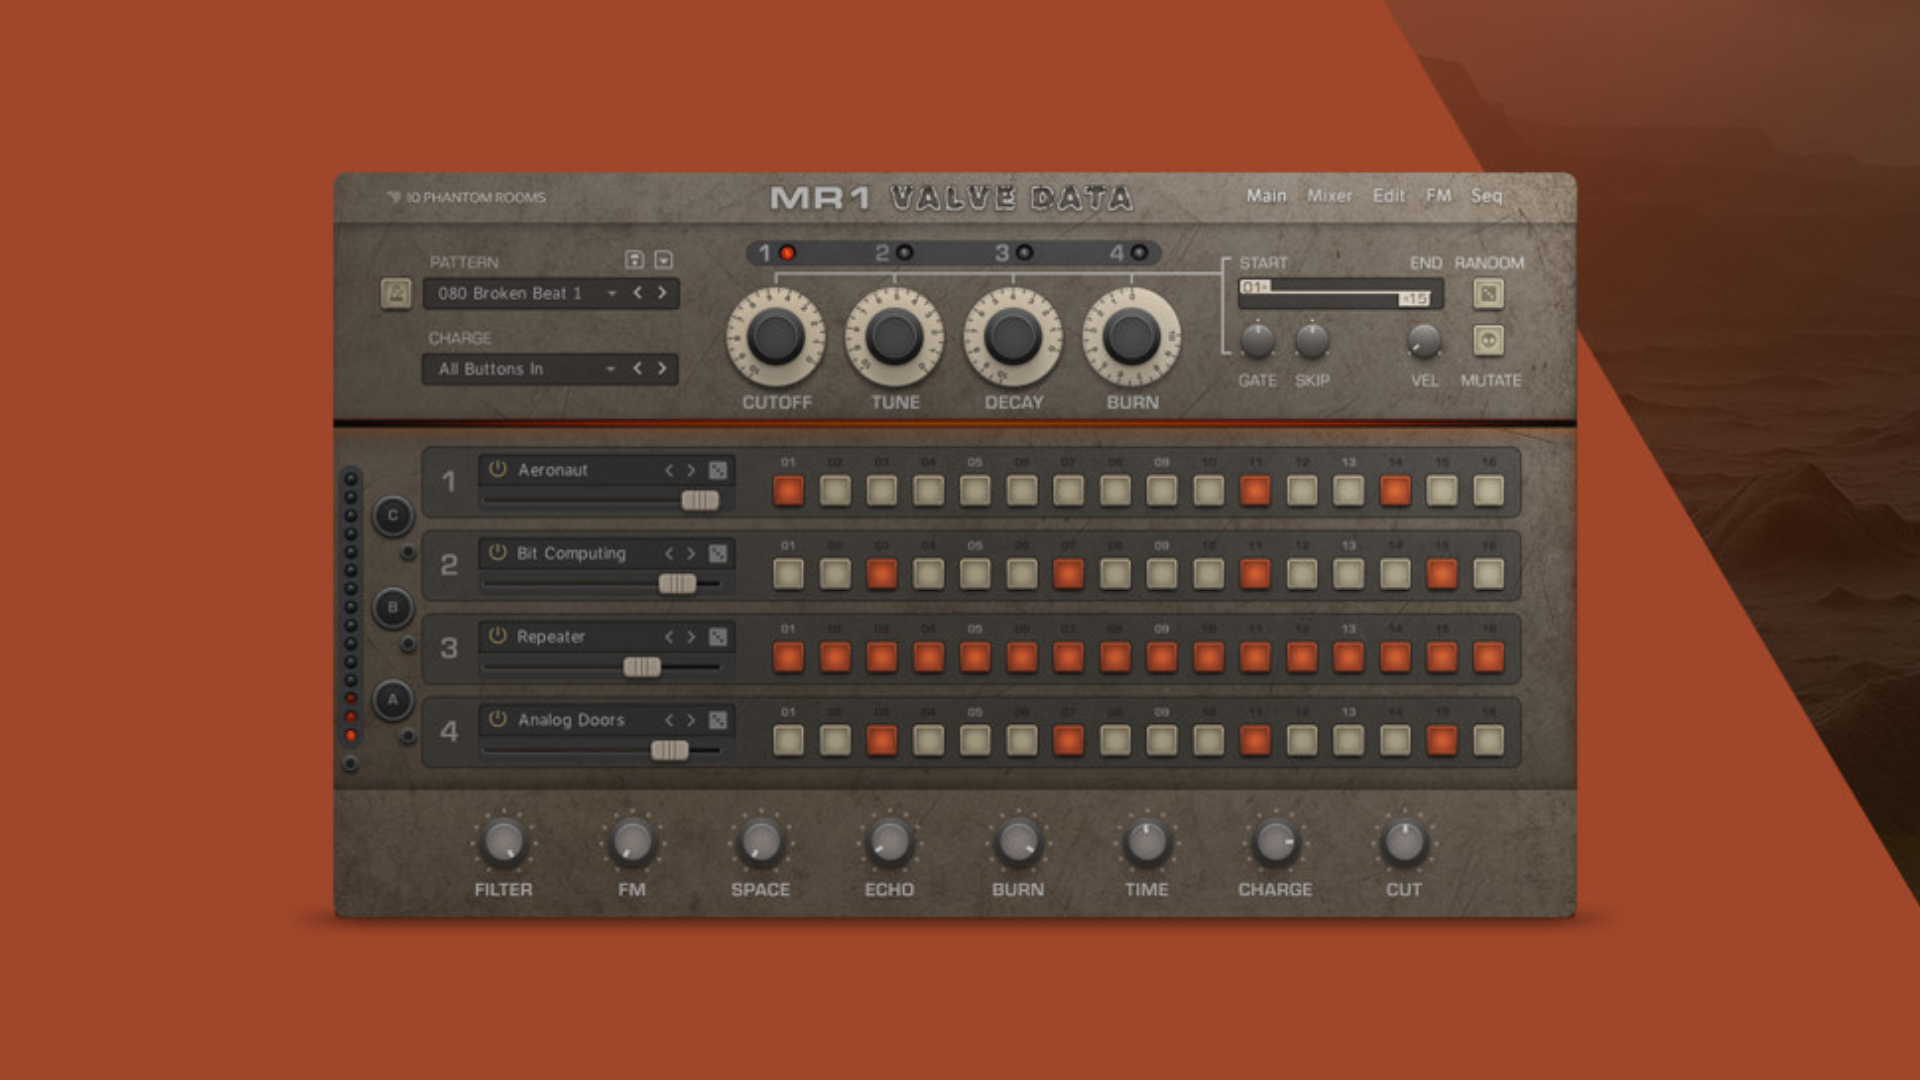Image resolution: width=1920 pixels, height=1080 pixels.
Task: Open the FM tab
Action: coord(1438,196)
